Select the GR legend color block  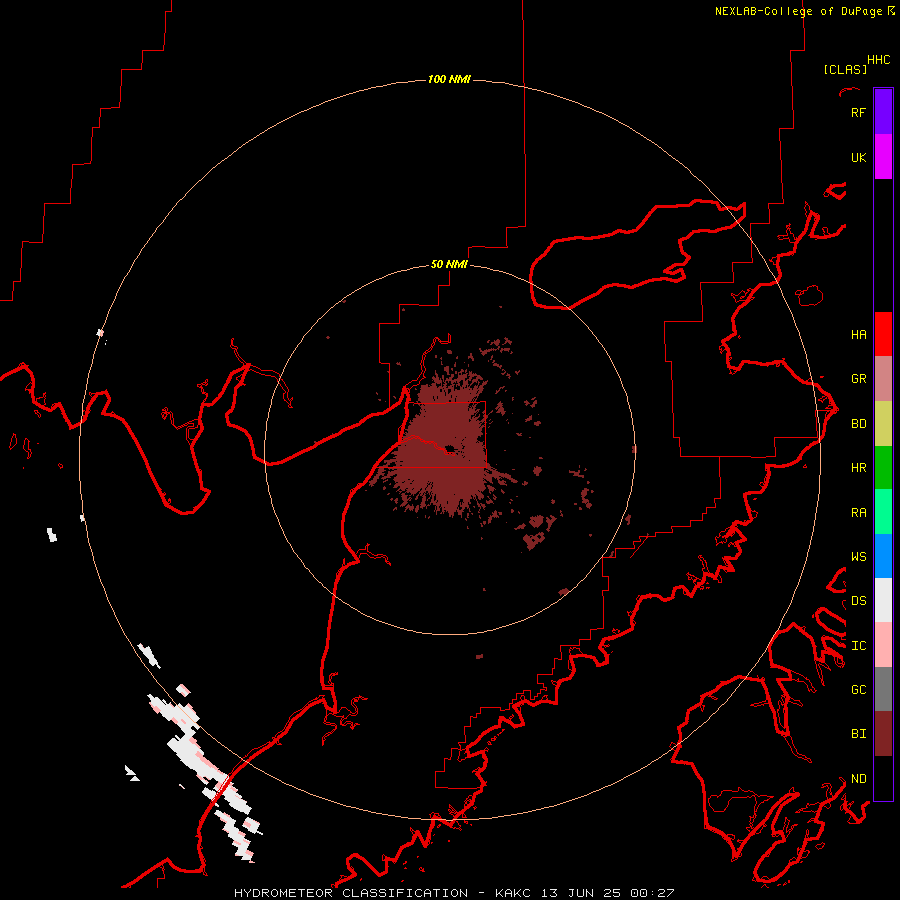883,379
